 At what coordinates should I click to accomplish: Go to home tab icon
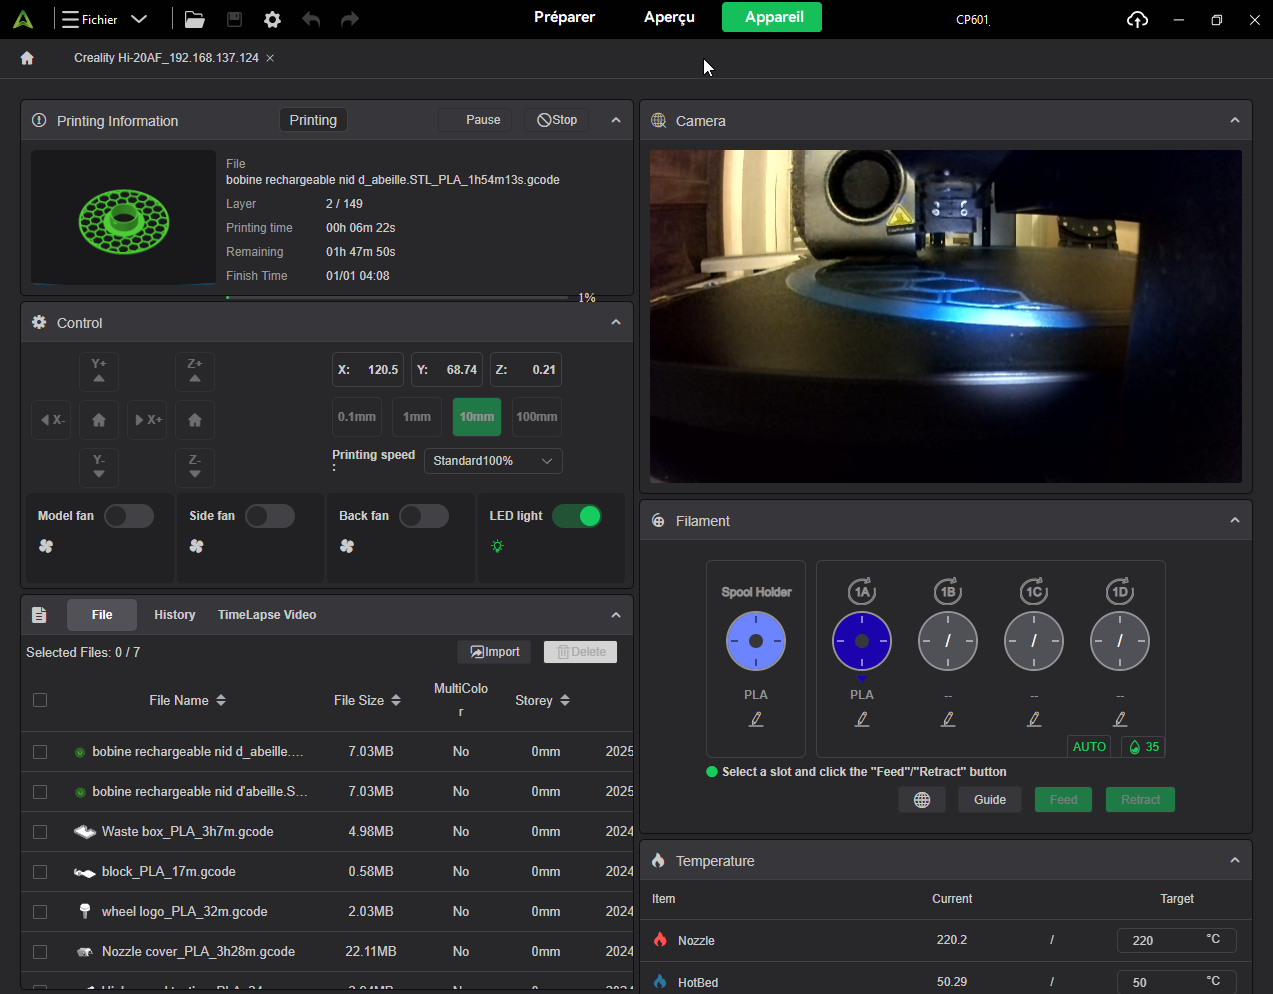coord(27,58)
